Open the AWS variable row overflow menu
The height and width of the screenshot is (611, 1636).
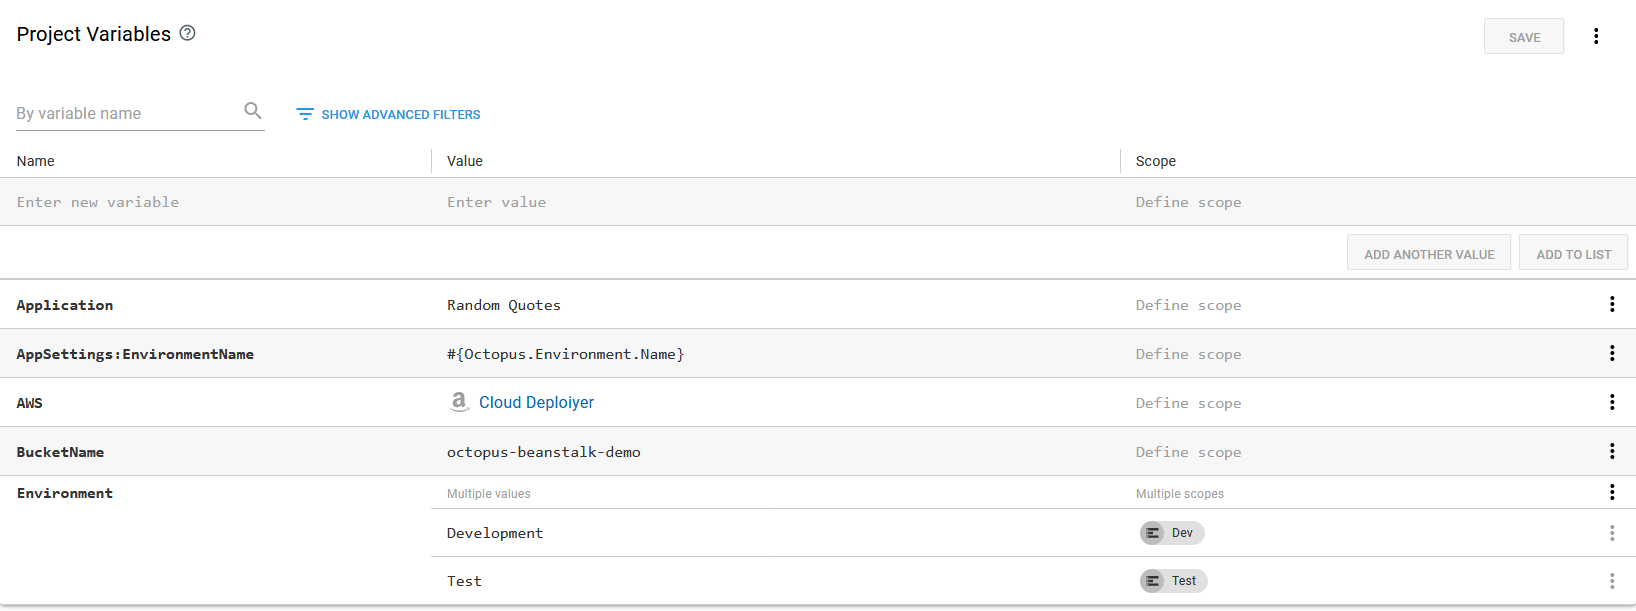(1611, 402)
